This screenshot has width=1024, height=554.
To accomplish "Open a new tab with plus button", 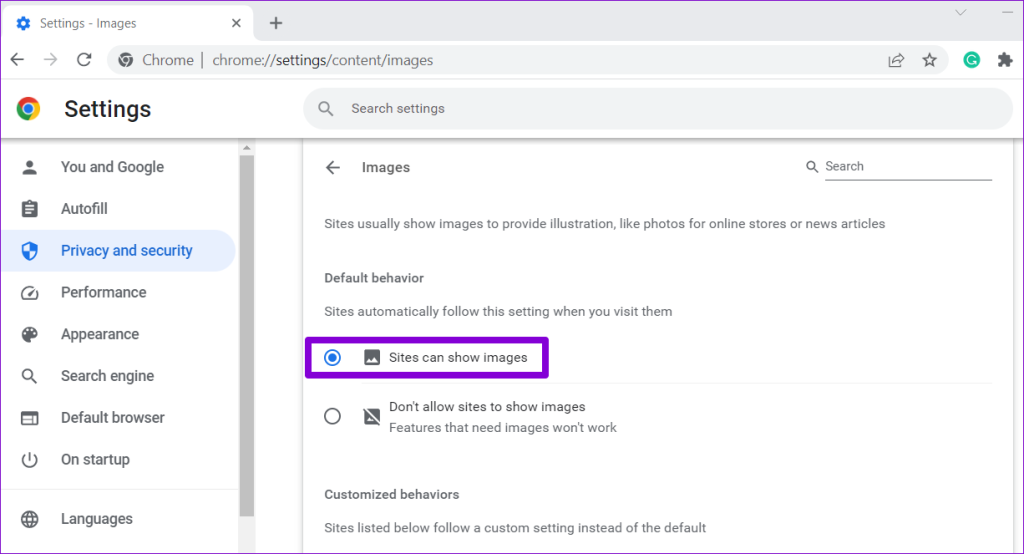I will coord(276,24).
